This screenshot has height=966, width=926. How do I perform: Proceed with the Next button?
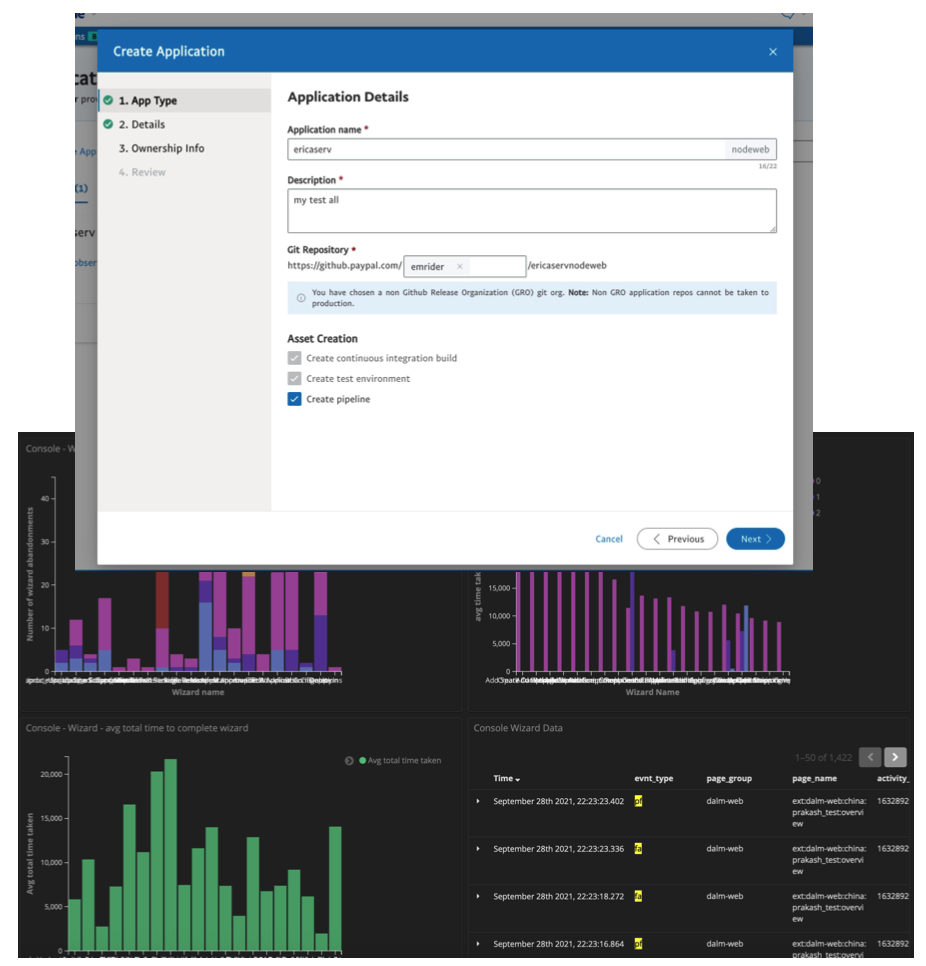point(755,539)
